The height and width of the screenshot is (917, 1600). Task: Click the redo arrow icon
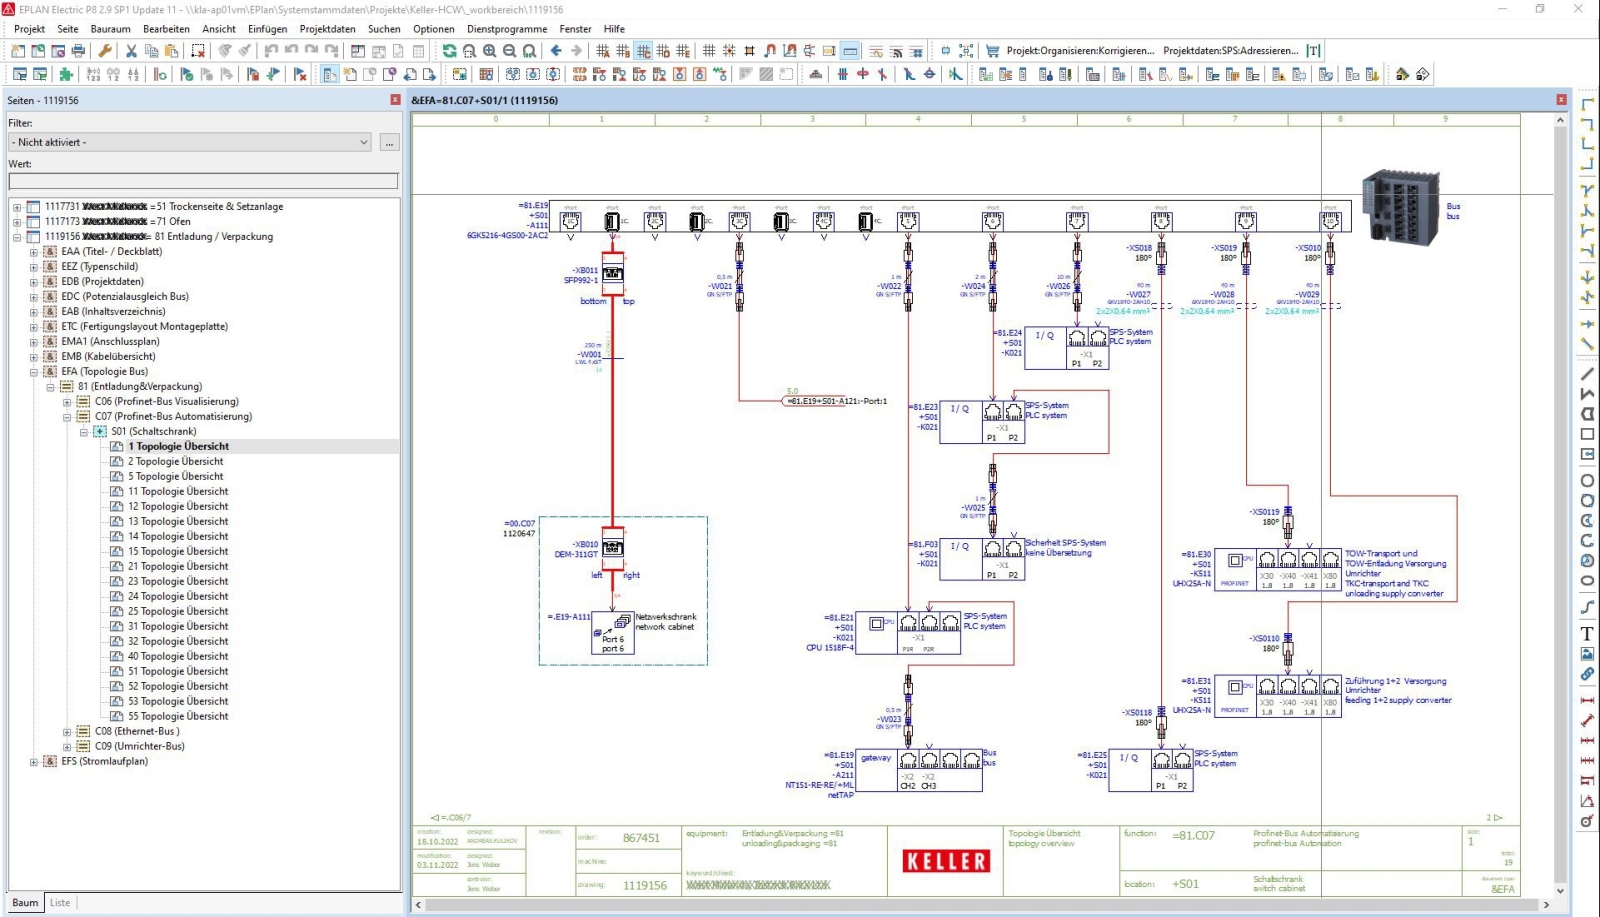click(x=311, y=50)
